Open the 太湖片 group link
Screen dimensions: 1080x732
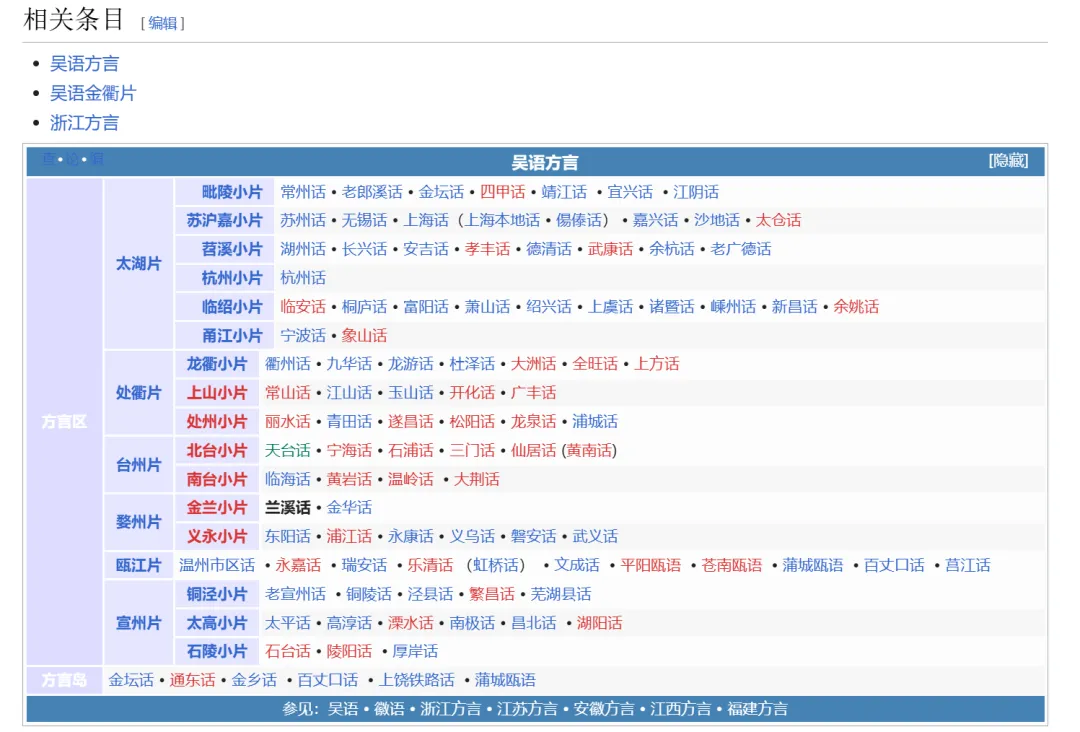pos(138,264)
